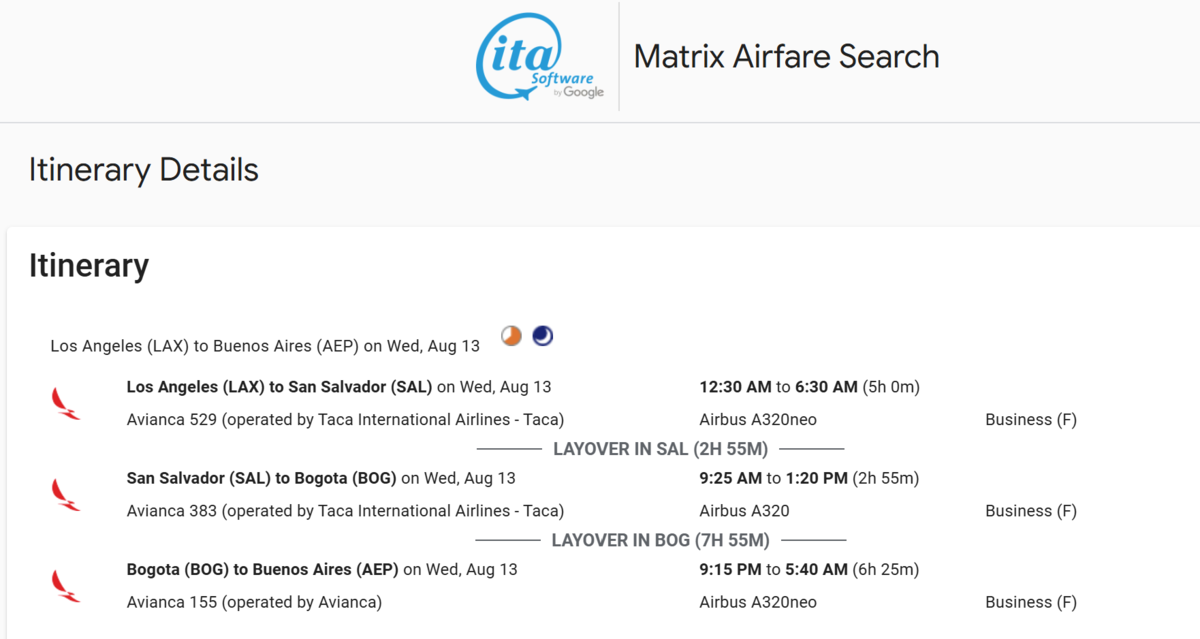Click the dark blue overnight flight indicator icon

coord(543,336)
